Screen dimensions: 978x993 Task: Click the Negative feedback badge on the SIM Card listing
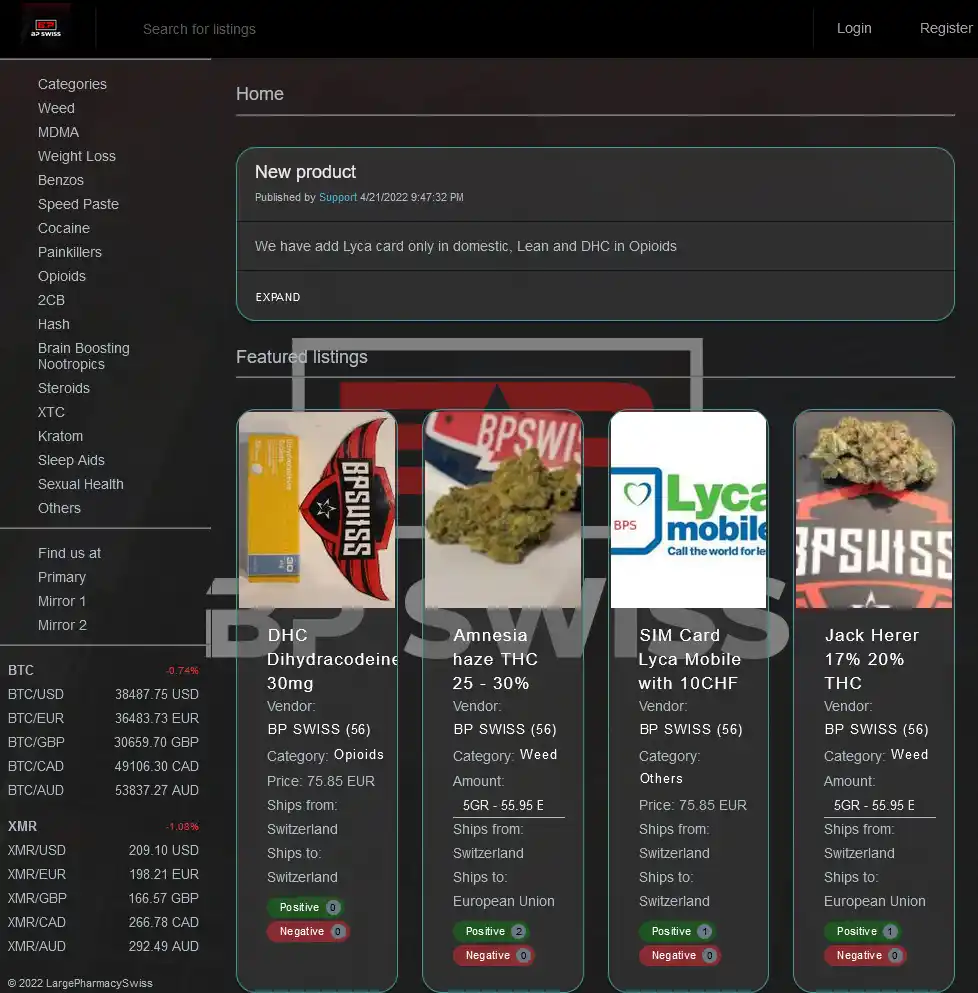point(679,955)
